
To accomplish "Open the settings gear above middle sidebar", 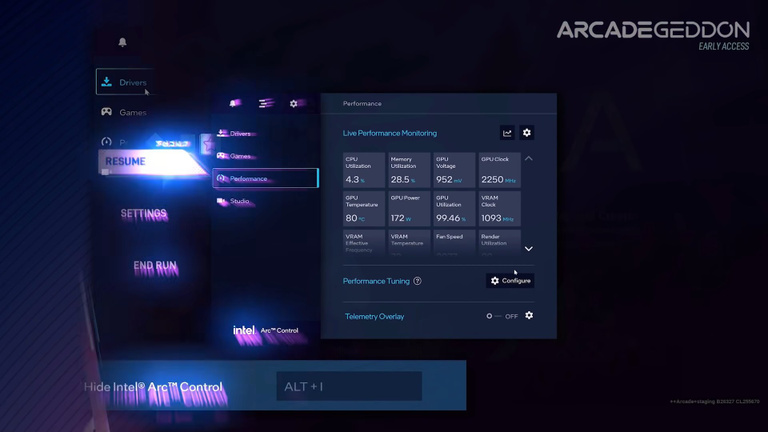I will click(294, 103).
